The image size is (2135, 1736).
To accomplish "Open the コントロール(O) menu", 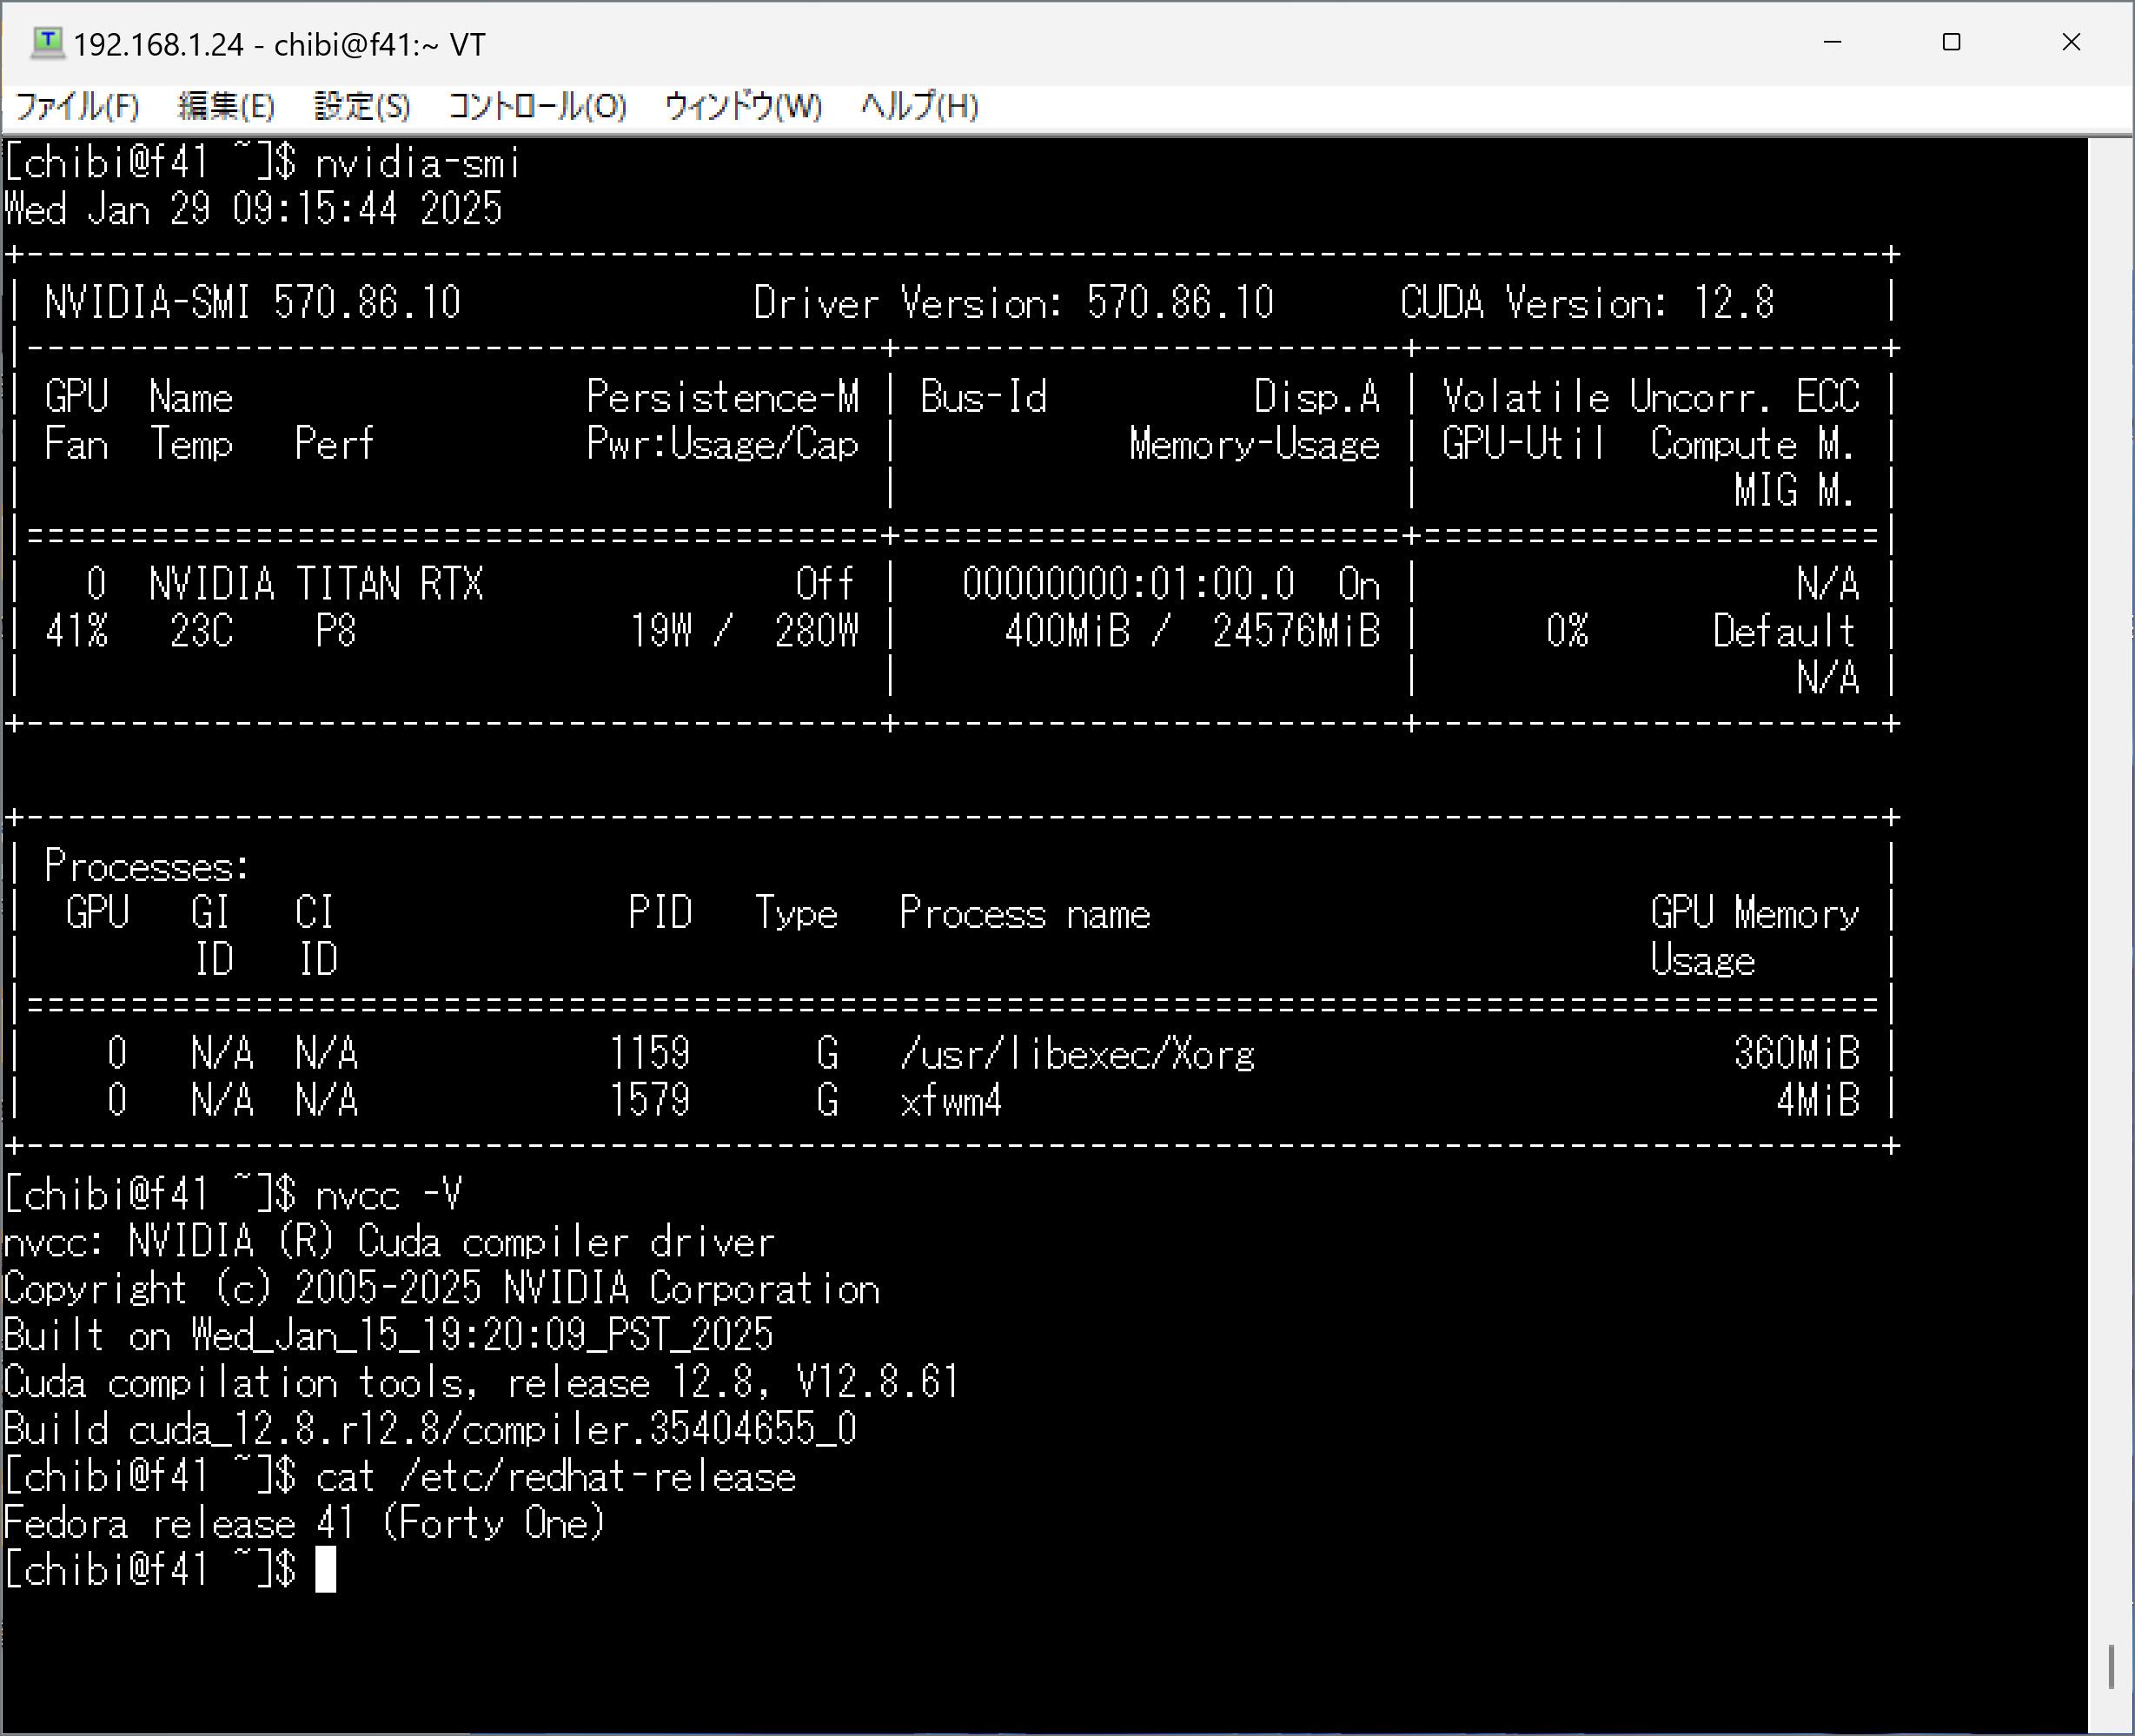I will point(537,106).
